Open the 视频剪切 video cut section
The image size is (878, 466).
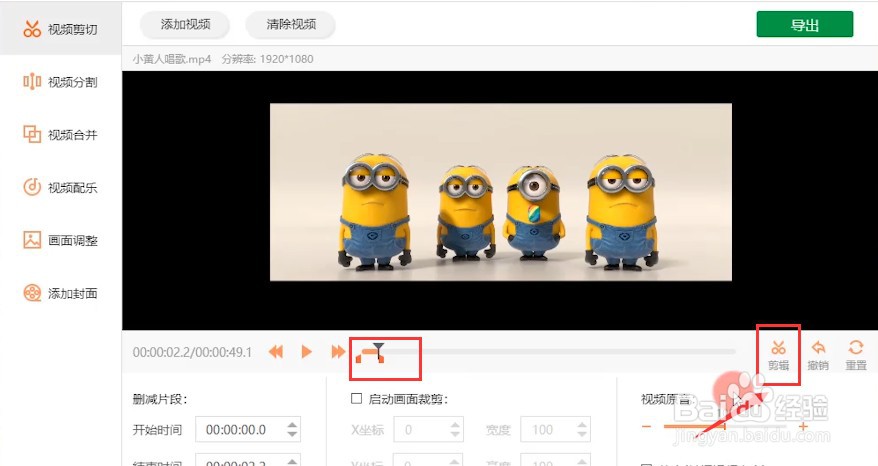60,29
